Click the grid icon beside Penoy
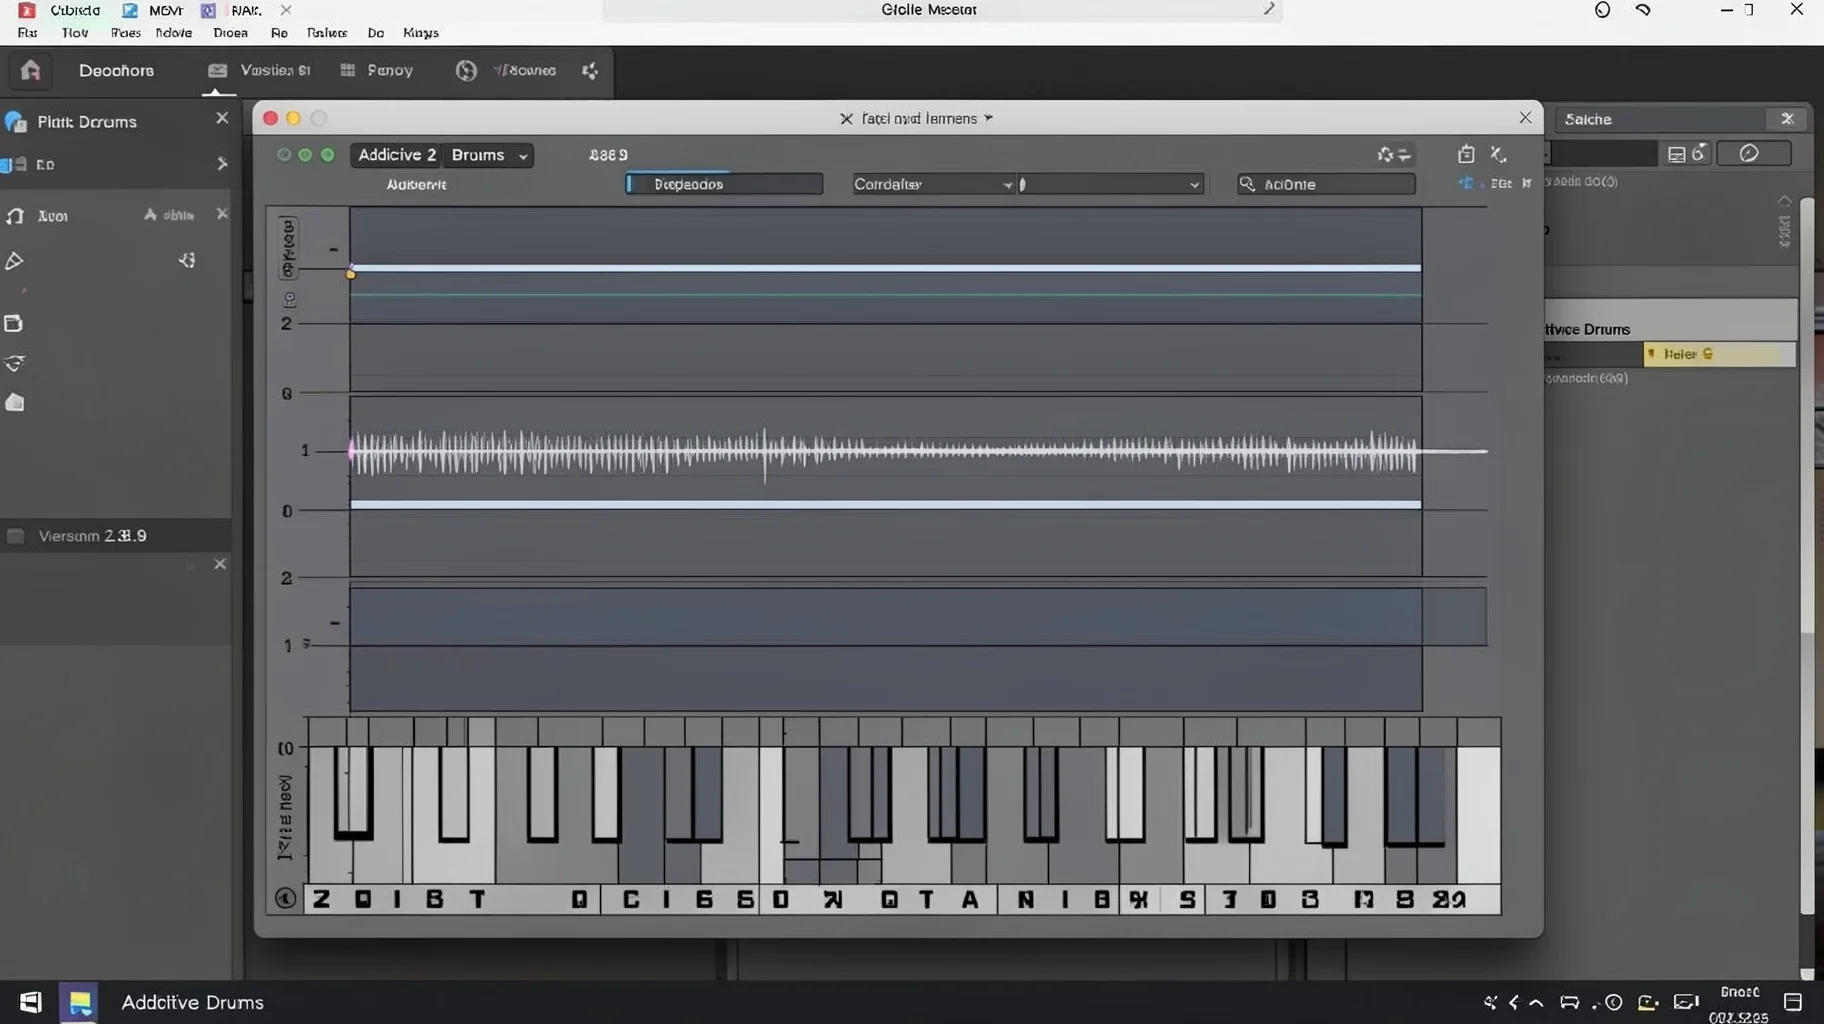 (x=347, y=70)
